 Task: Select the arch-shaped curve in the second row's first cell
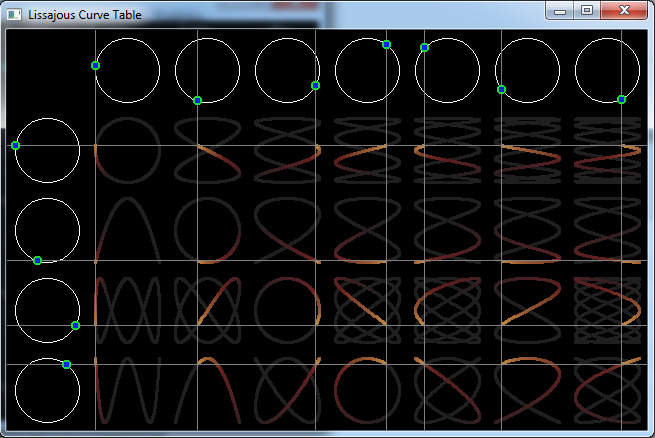[127, 229]
